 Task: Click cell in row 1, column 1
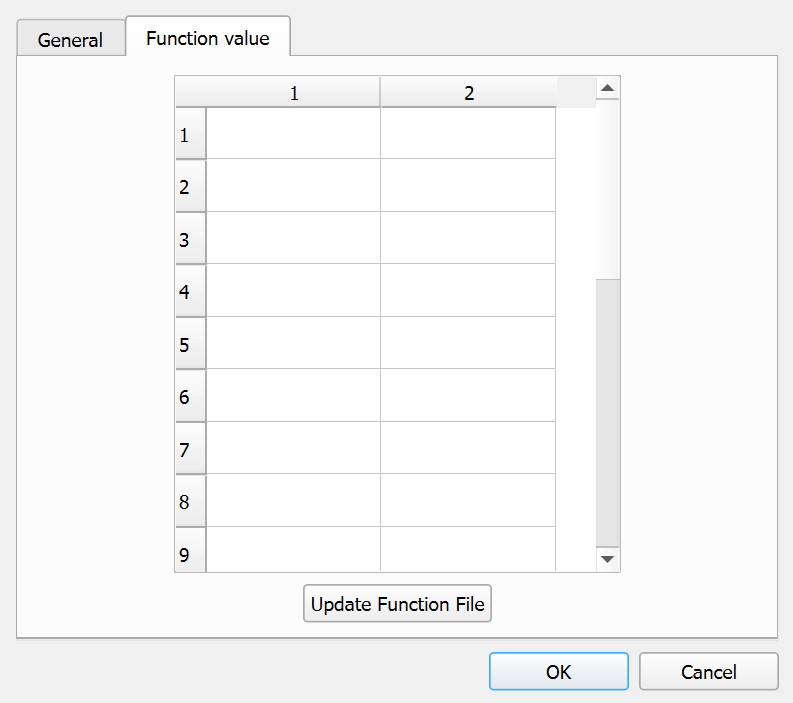(x=293, y=134)
